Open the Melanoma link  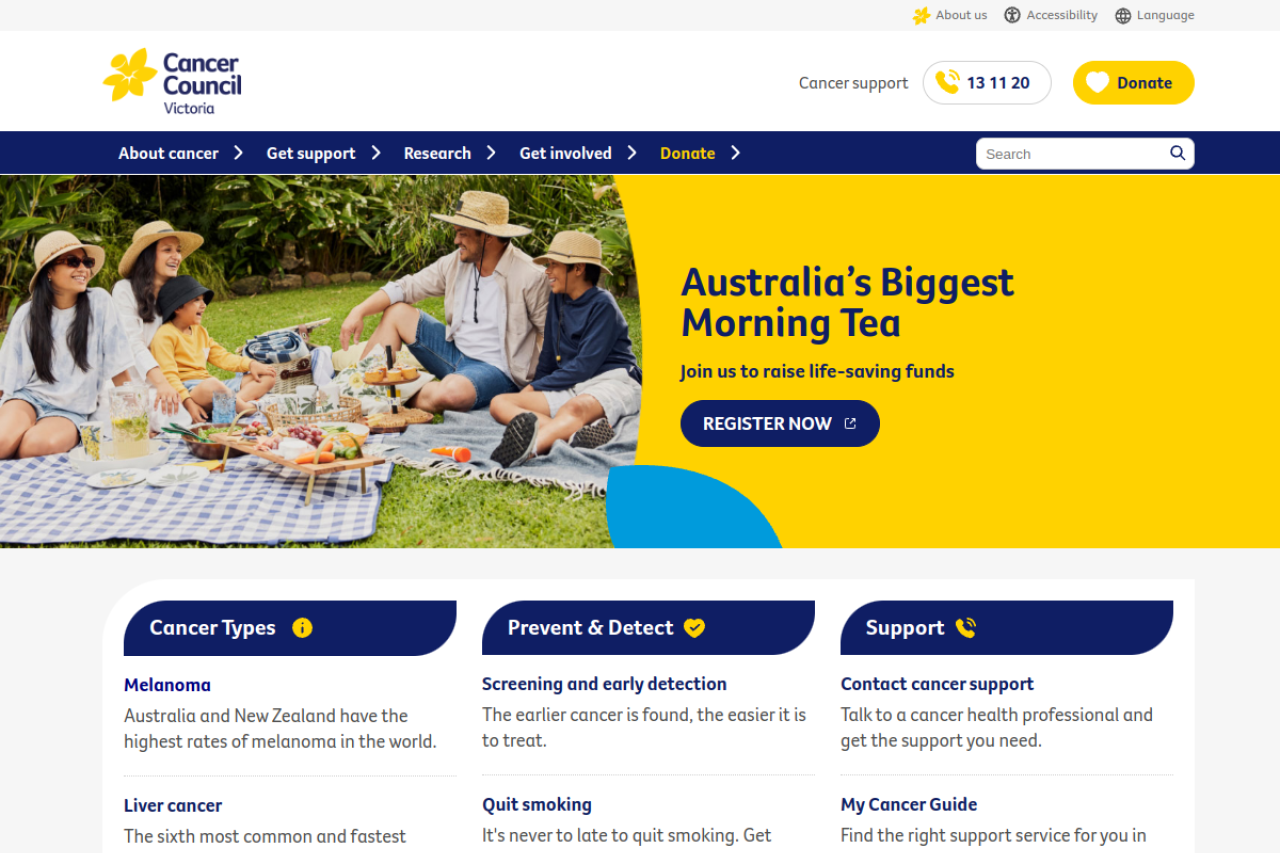point(167,685)
